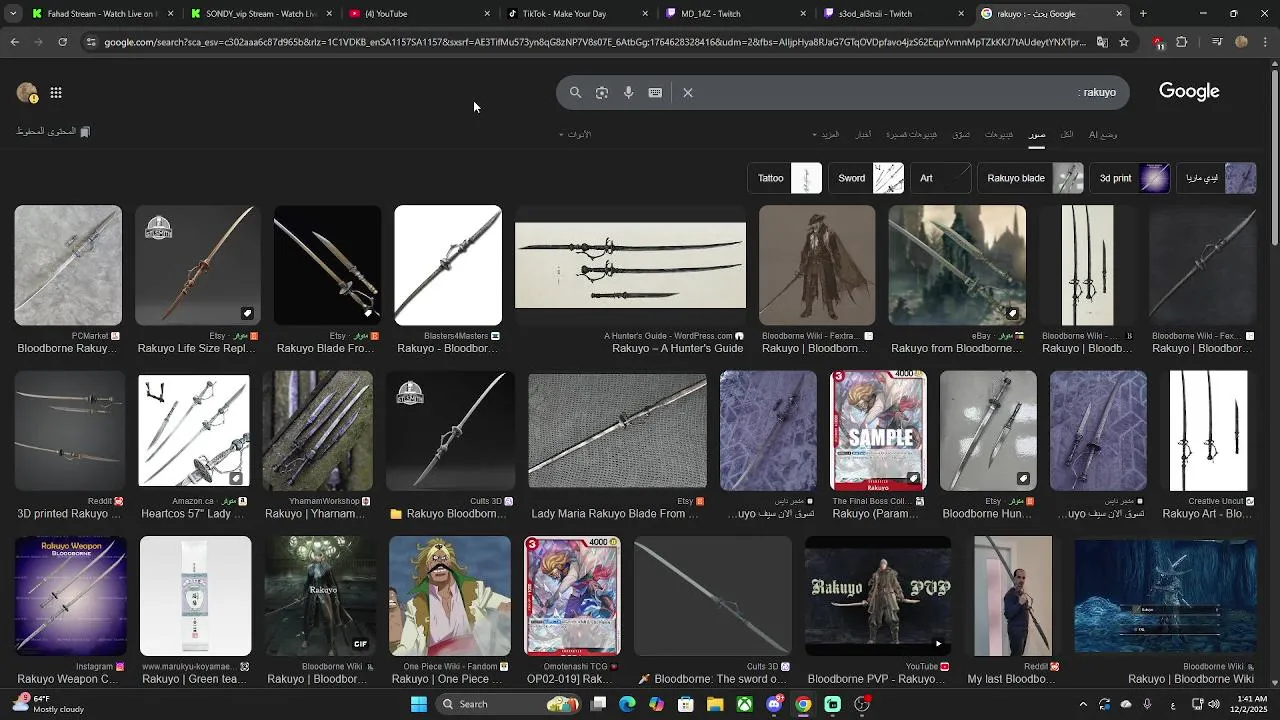The width and height of the screenshot is (1280, 720).
Task: Open Google Lens image search
Action: (602, 92)
